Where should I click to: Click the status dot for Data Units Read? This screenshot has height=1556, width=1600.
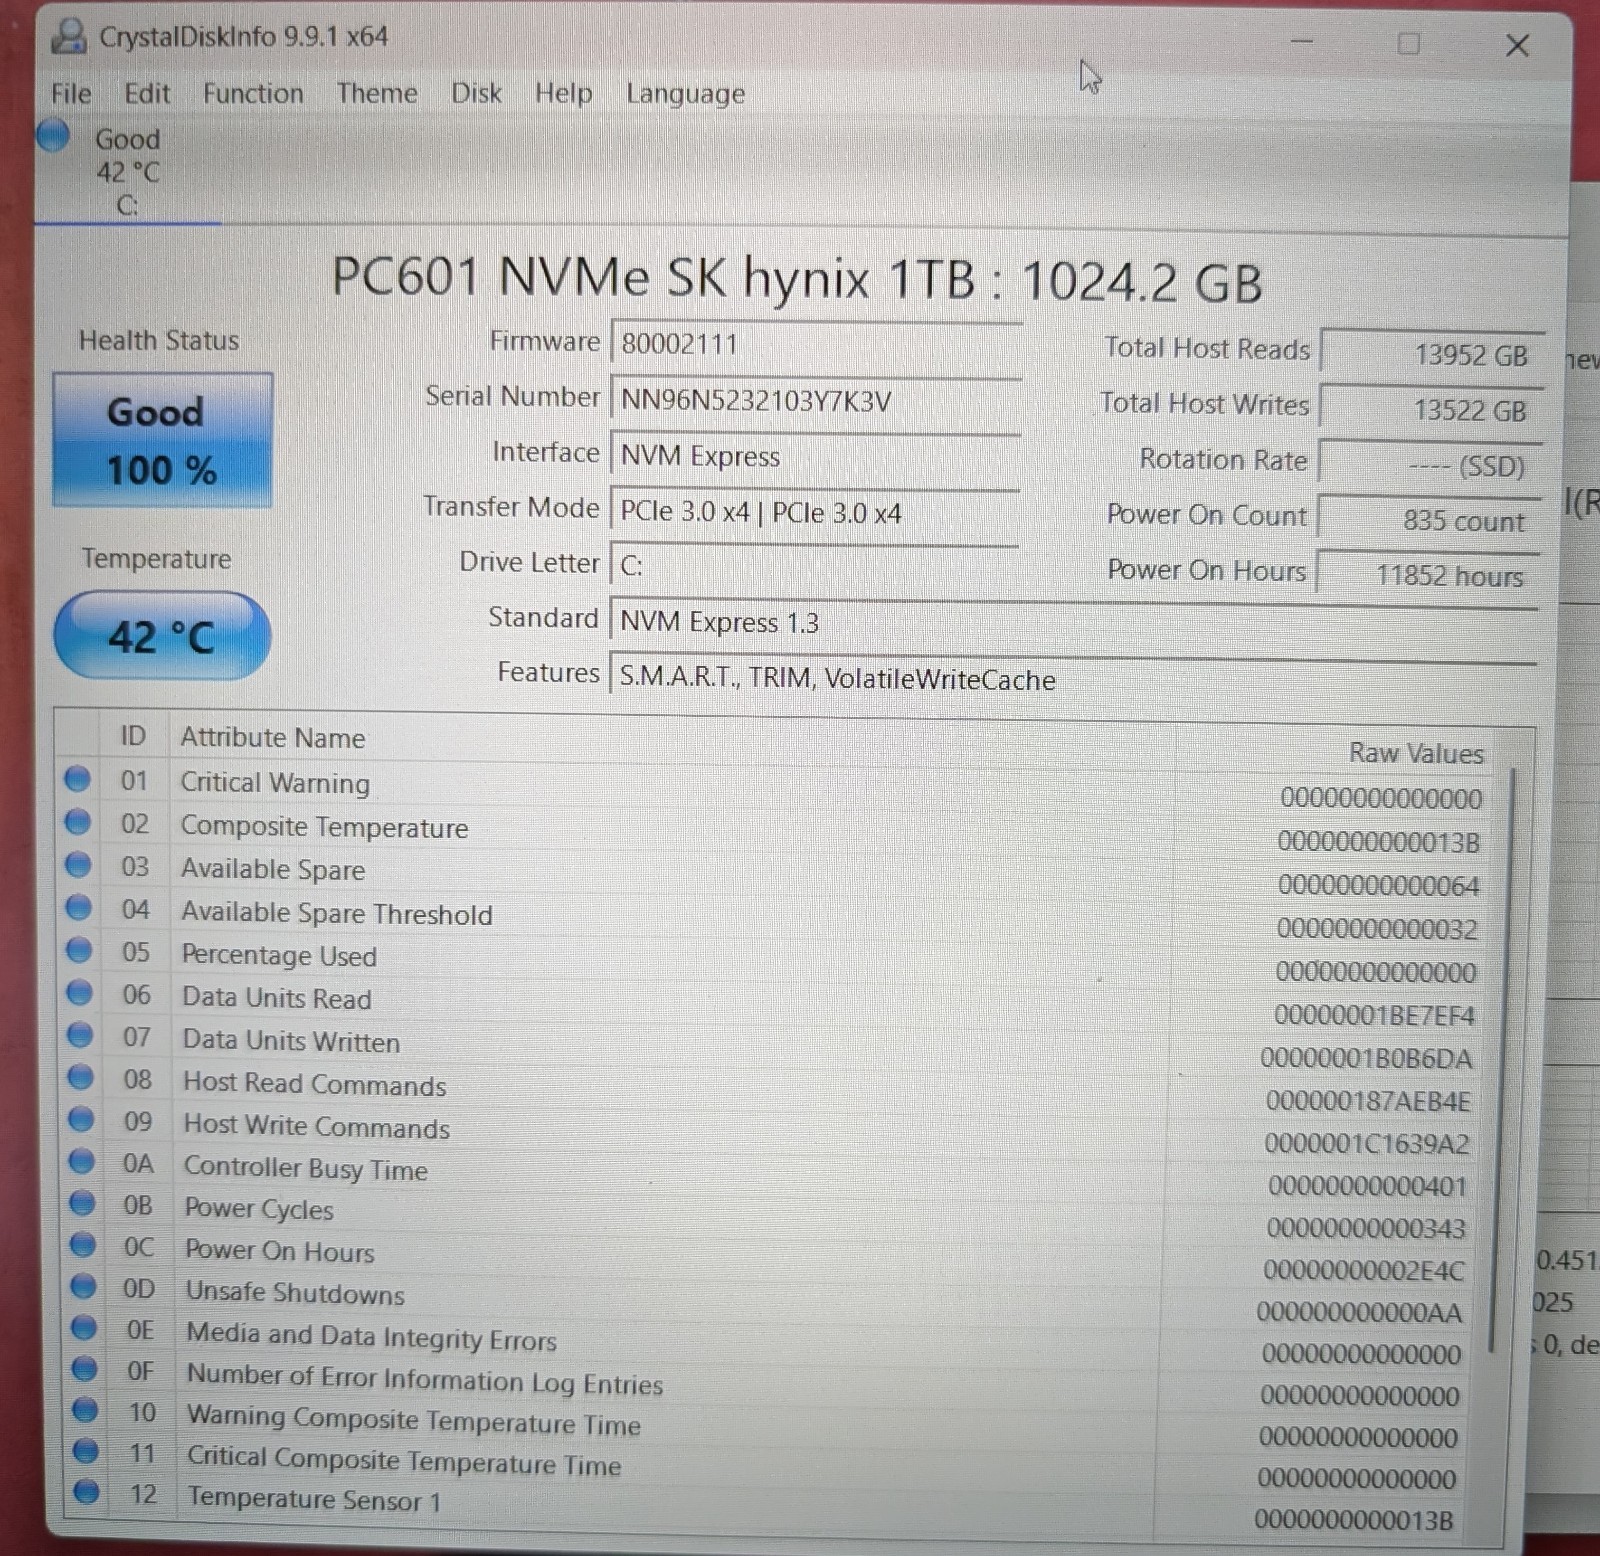tap(79, 992)
